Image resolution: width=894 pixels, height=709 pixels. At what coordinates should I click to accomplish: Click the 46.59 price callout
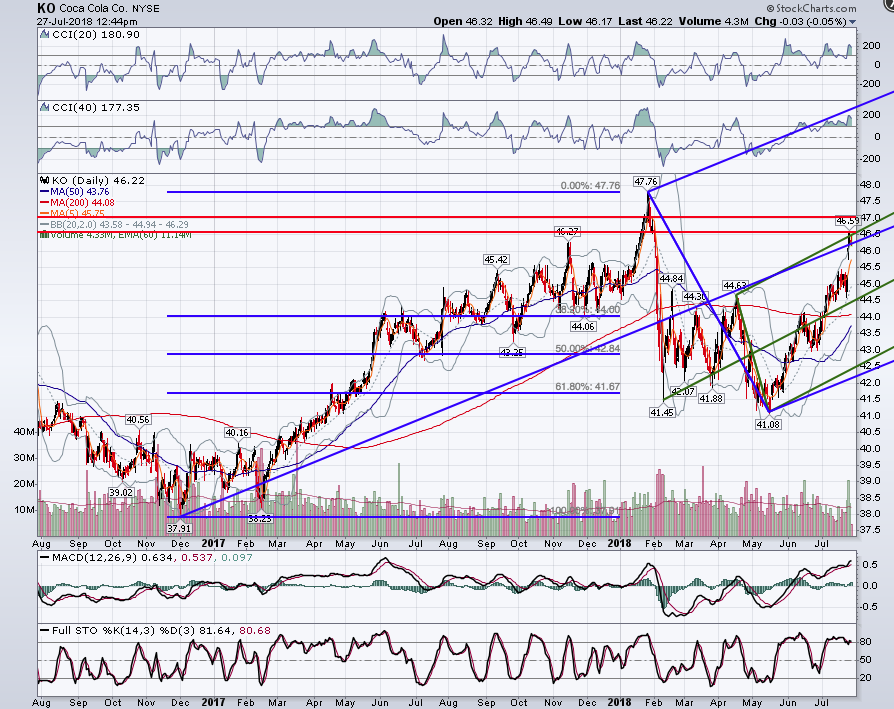click(x=847, y=221)
